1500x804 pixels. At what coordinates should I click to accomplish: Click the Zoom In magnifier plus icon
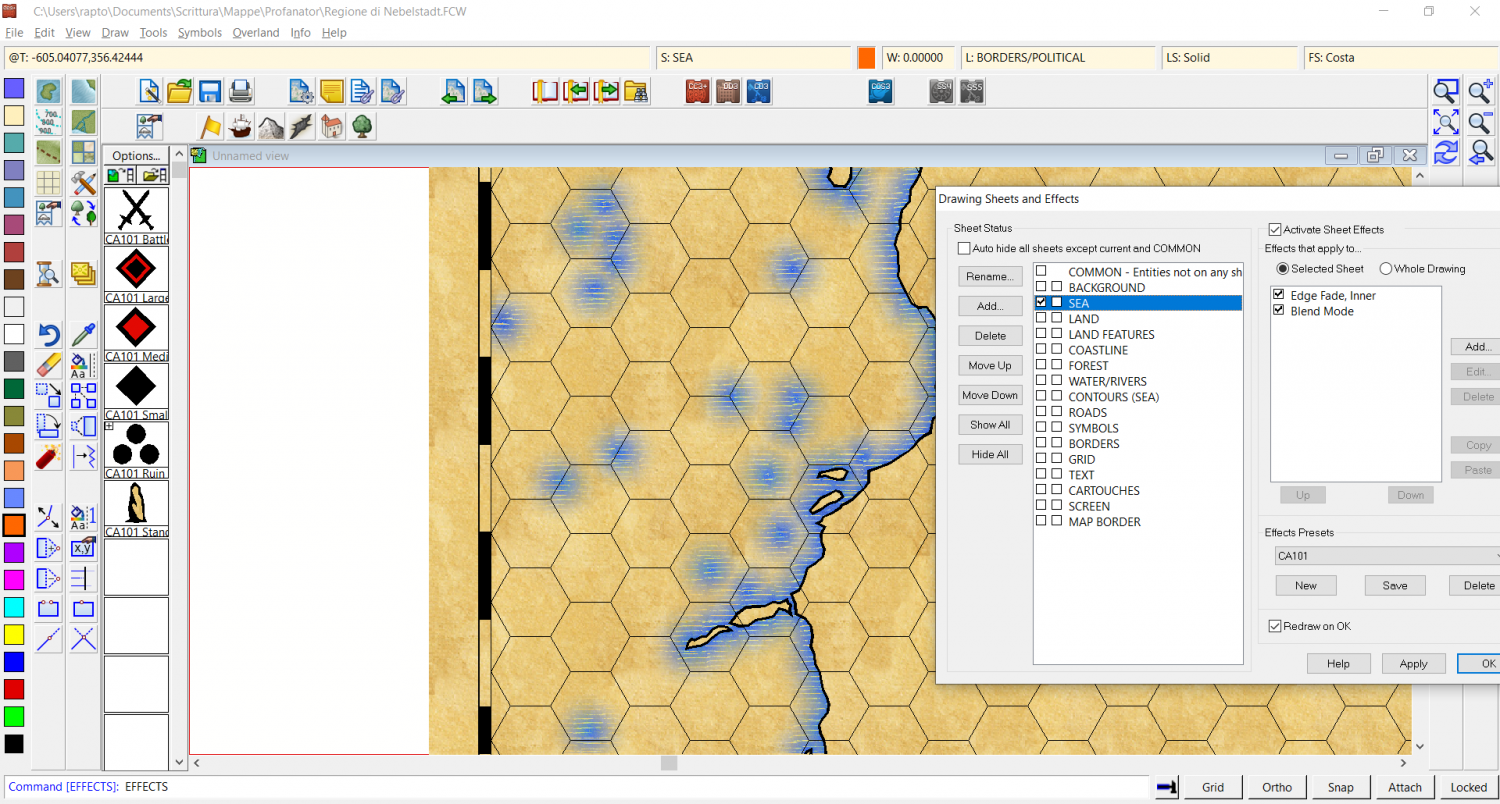point(1481,92)
